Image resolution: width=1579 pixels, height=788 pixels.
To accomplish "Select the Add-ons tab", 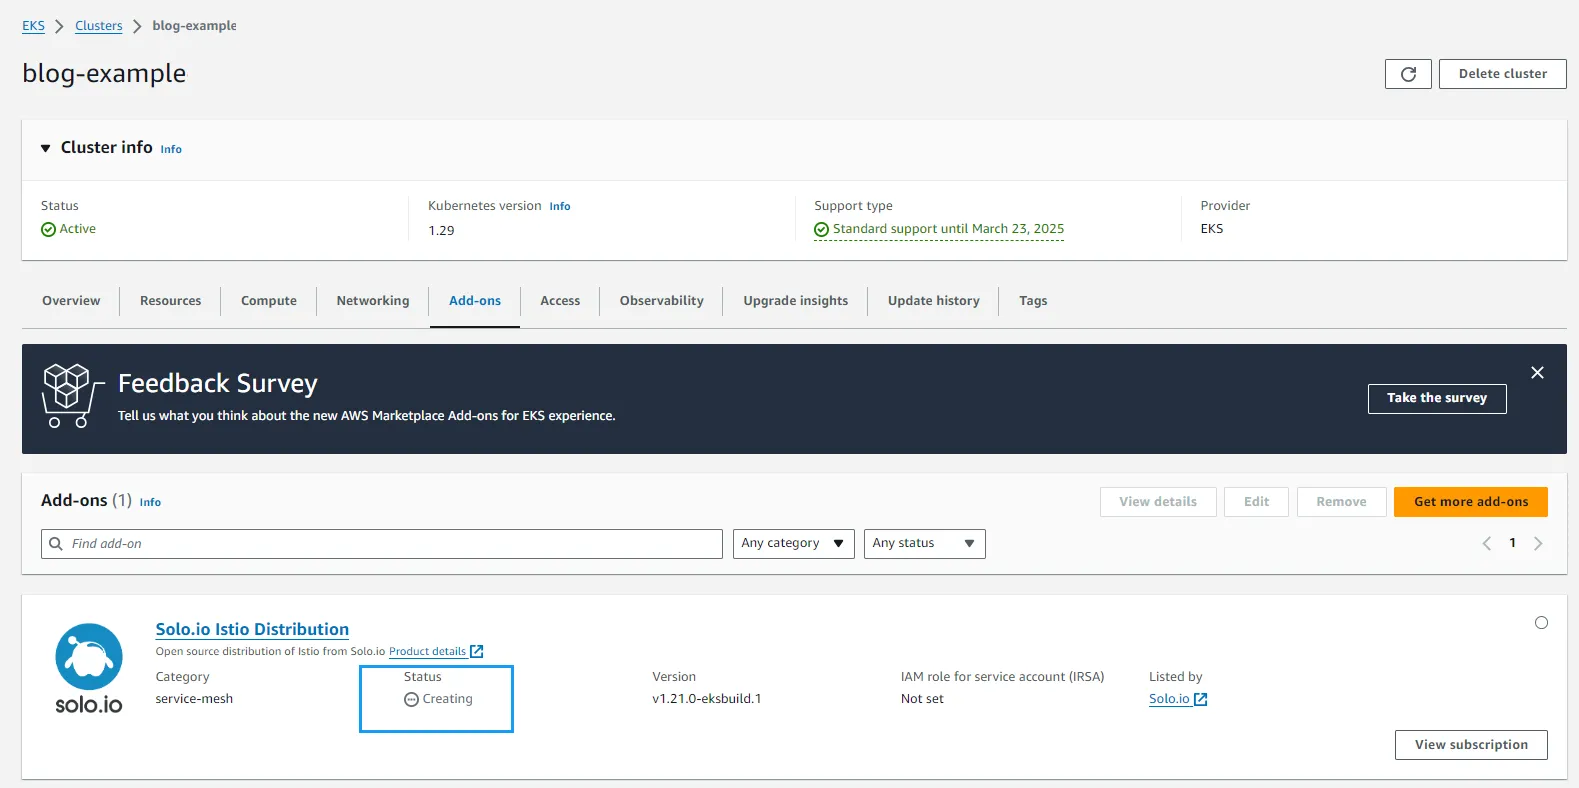I will coord(475,301).
